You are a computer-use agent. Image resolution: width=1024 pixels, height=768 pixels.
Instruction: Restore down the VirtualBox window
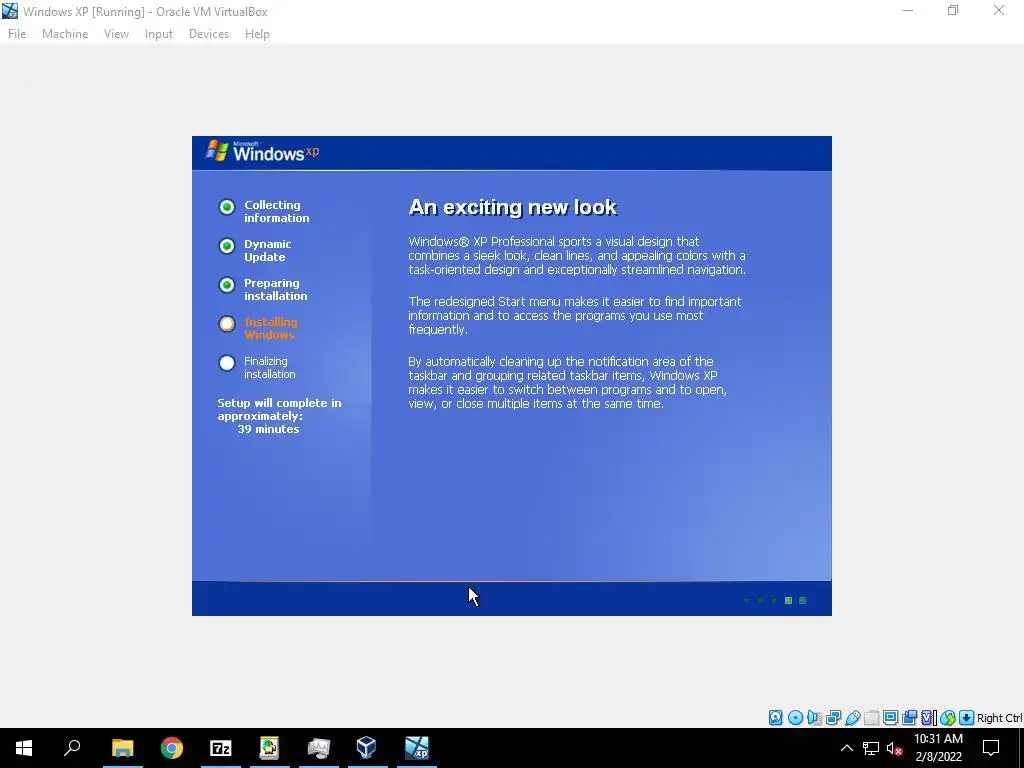[953, 11]
